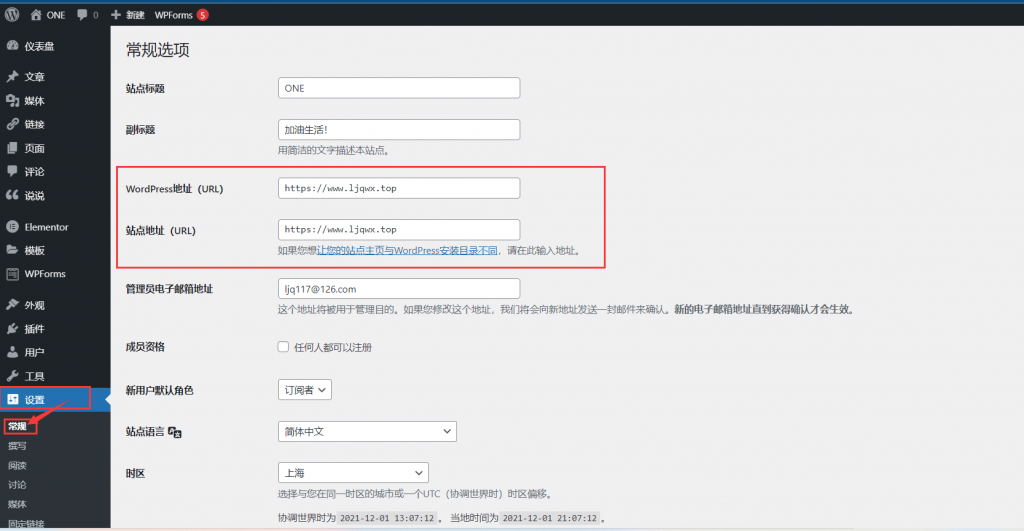Click the WordPress logo icon in admin bar
The image size is (1024, 531).
pos(13,15)
